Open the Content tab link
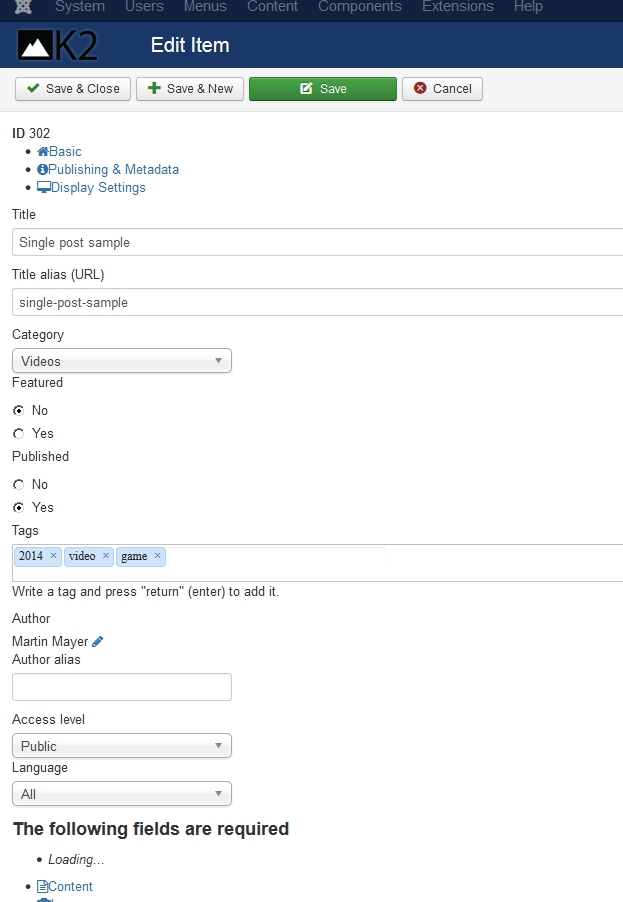This screenshot has height=902, width=623. click(70, 887)
